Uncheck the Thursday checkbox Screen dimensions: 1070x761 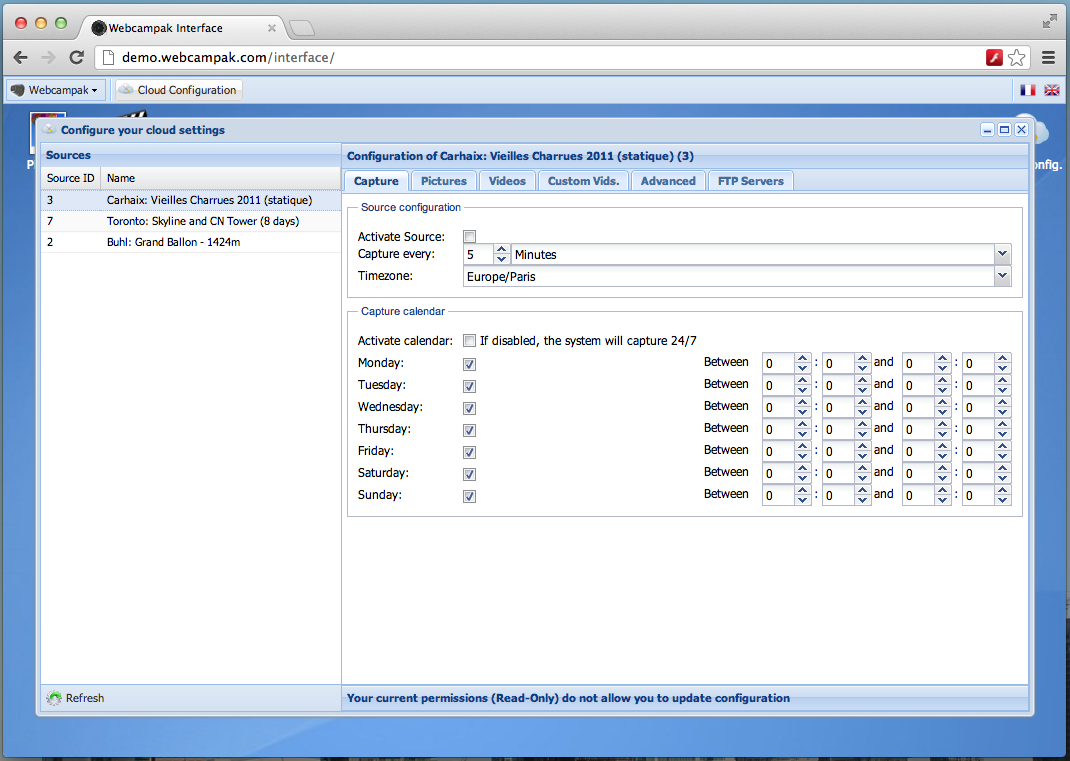(x=469, y=430)
